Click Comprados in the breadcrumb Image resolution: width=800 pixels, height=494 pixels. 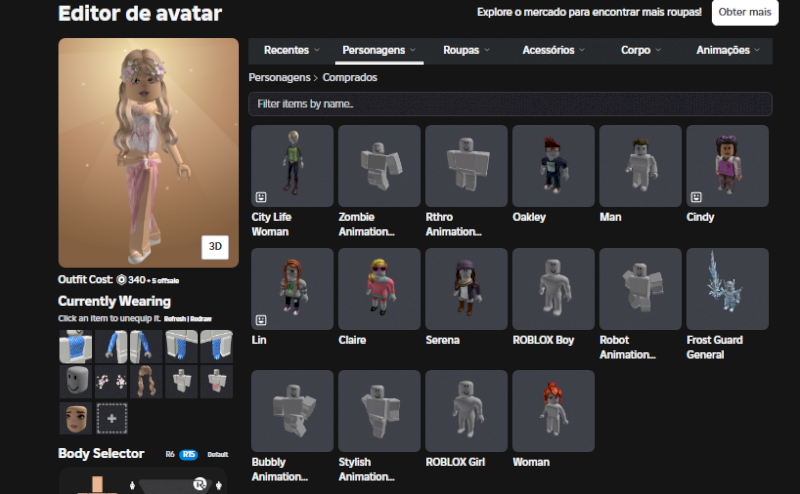[x=349, y=78]
